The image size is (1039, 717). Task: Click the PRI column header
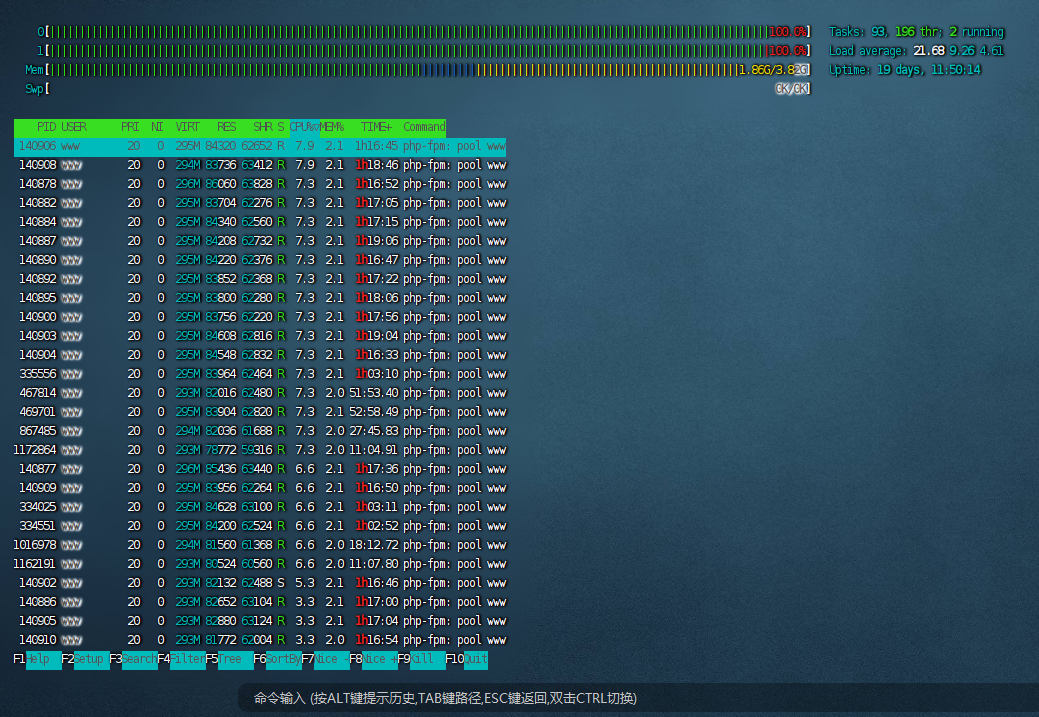[x=130, y=127]
